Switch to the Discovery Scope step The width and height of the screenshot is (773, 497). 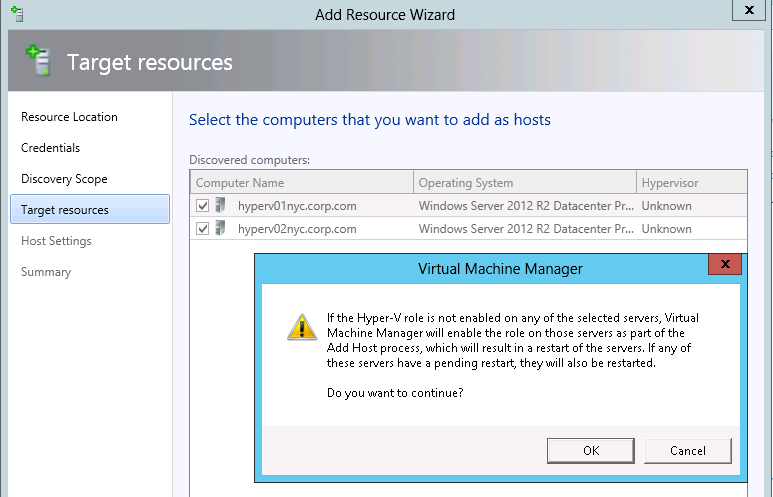pyautogui.click(x=64, y=179)
